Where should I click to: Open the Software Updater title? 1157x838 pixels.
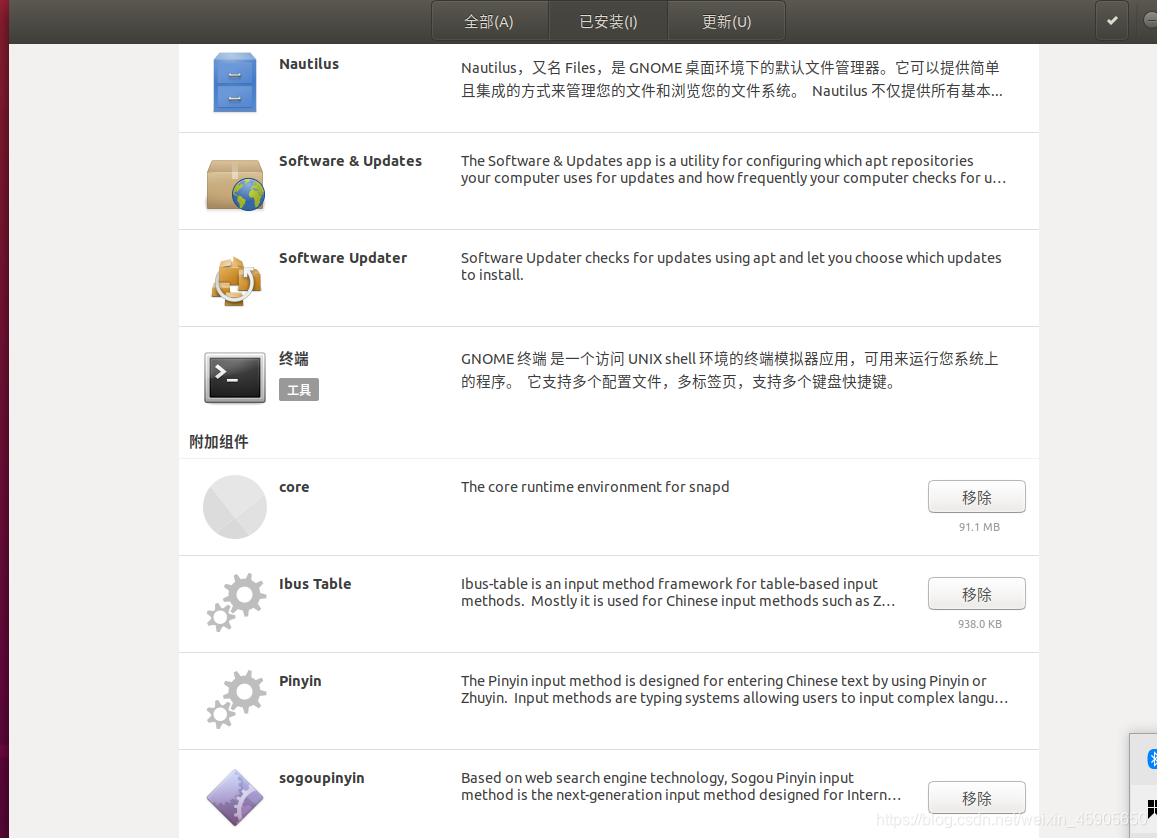[343, 258]
